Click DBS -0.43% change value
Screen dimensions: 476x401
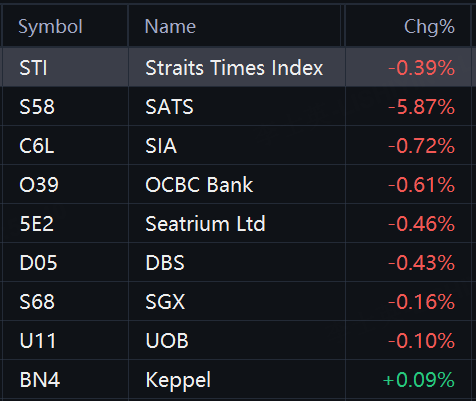pyautogui.click(x=421, y=263)
